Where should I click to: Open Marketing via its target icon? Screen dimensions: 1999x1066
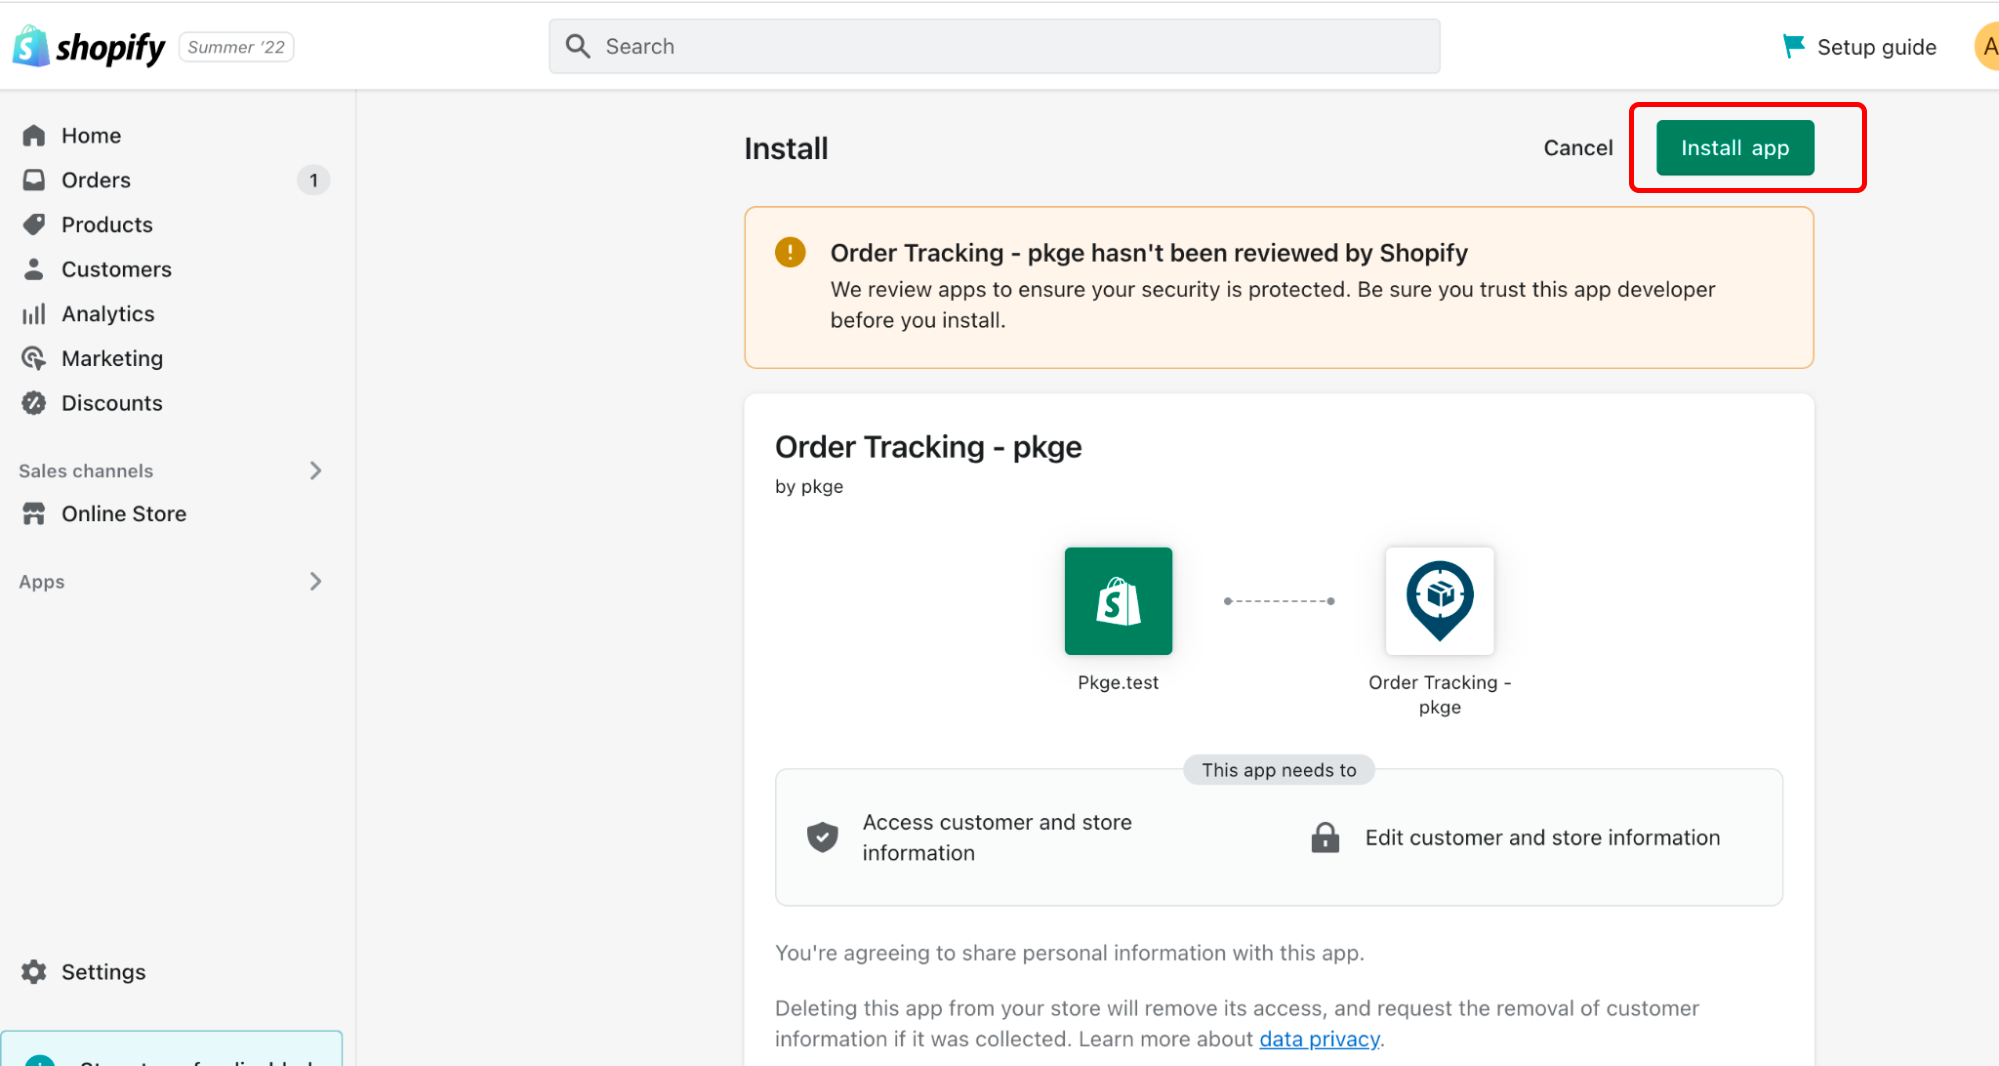(x=34, y=358)
